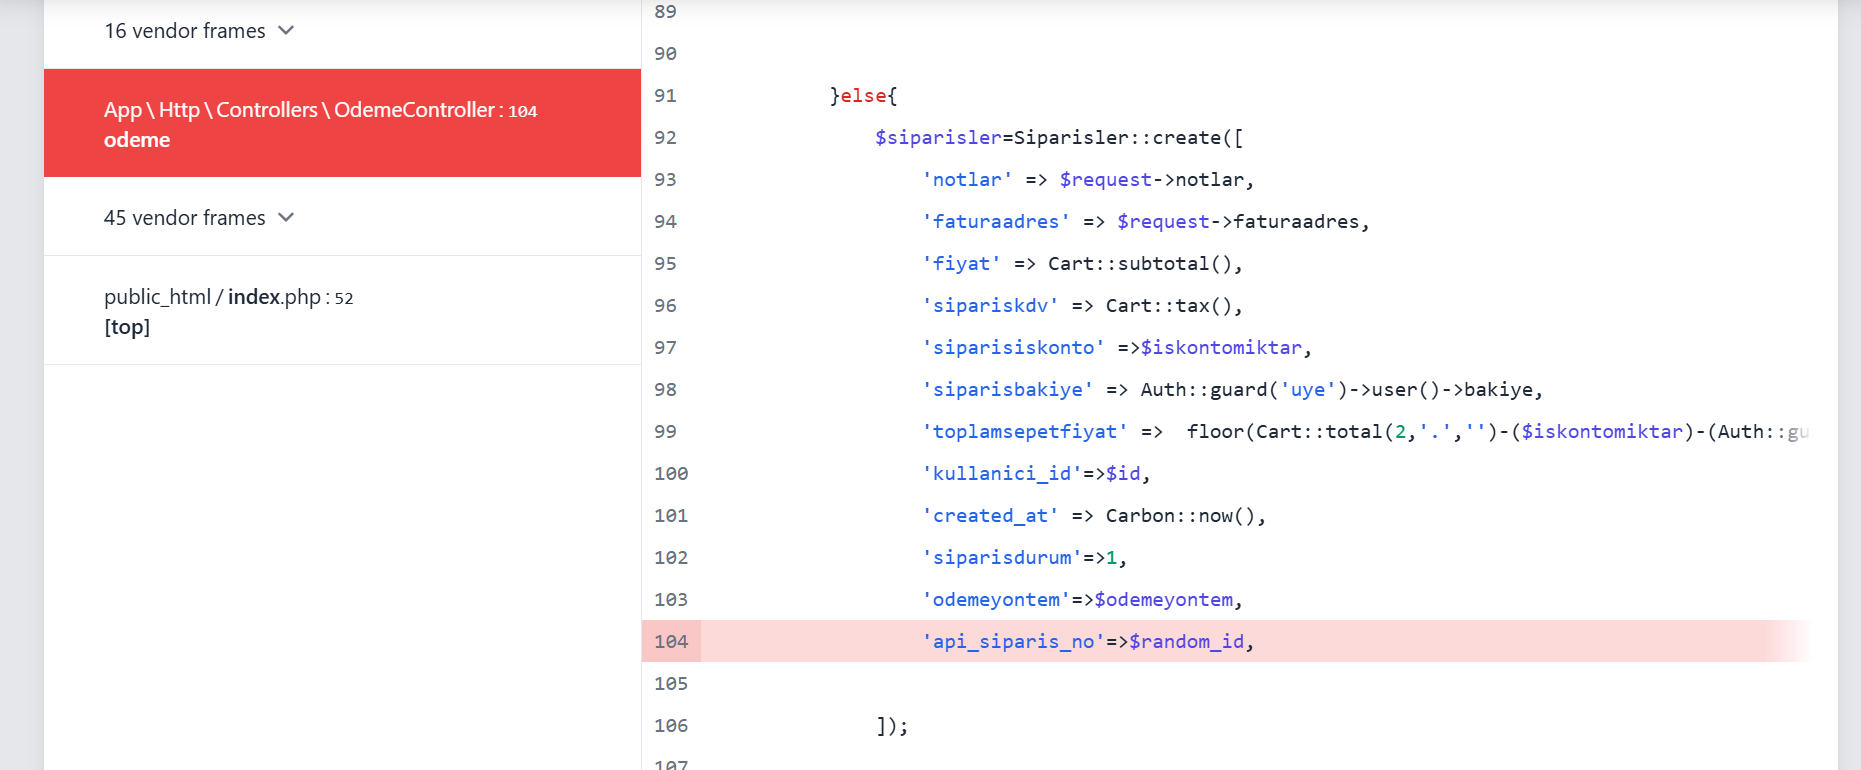Select the OdemeController odeme stack frame
The height and width of the screenshot is (770, 1861).
(x=342, y=123)
